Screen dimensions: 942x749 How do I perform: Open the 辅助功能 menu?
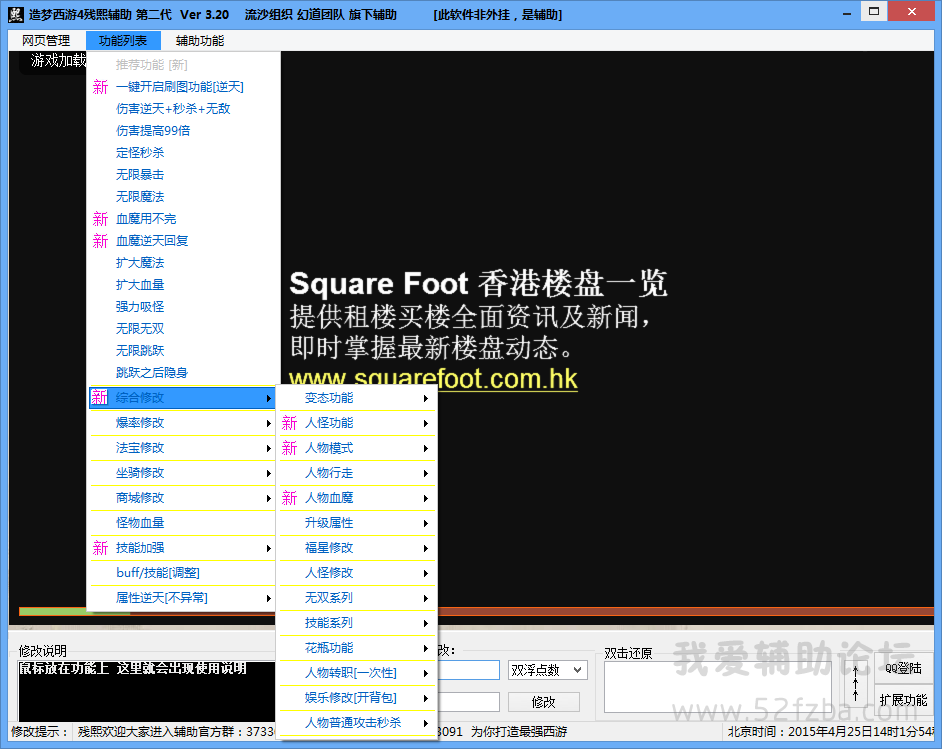(199, 41)
